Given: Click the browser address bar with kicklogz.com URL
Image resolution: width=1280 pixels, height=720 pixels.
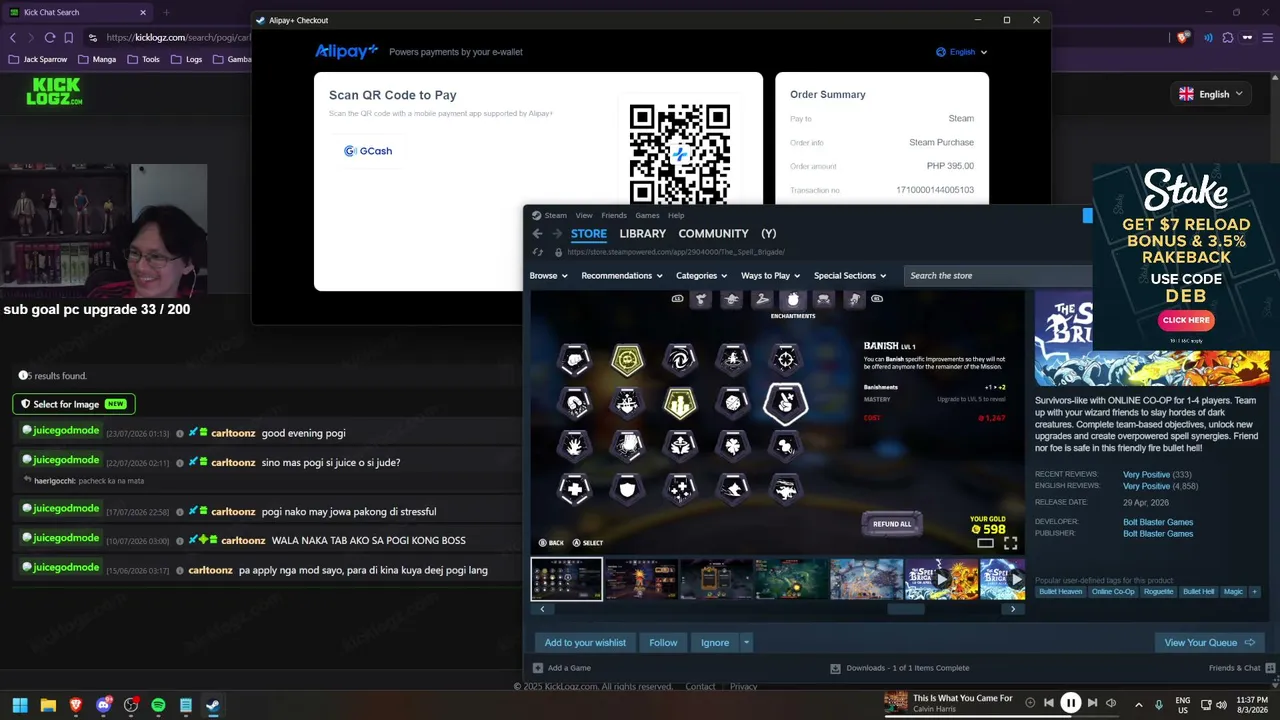Looking at the screenshot, I should coord(170,37).
